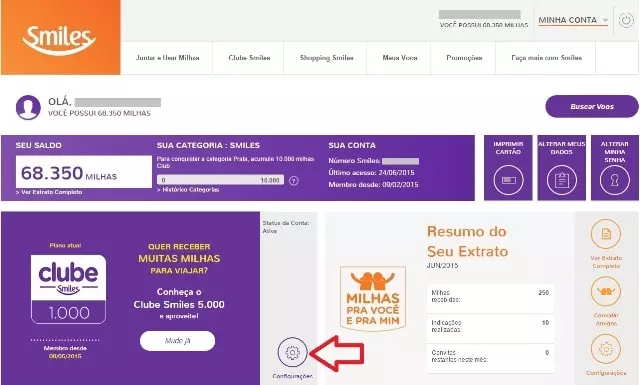Viewport: 640px width, 385px height.
Task: Click the Milhas Pra Você e Pra Mim banner
Action: (373, 298)
